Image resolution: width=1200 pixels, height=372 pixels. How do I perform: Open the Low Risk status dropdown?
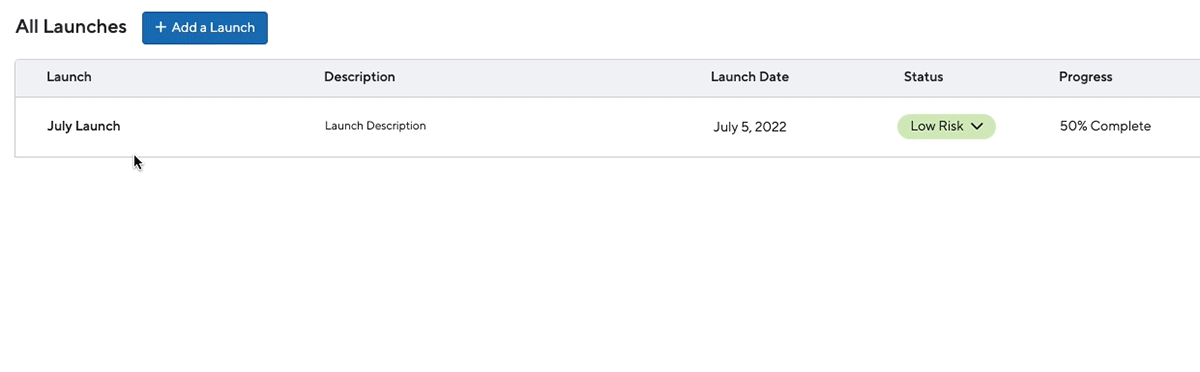coord(946,127)
